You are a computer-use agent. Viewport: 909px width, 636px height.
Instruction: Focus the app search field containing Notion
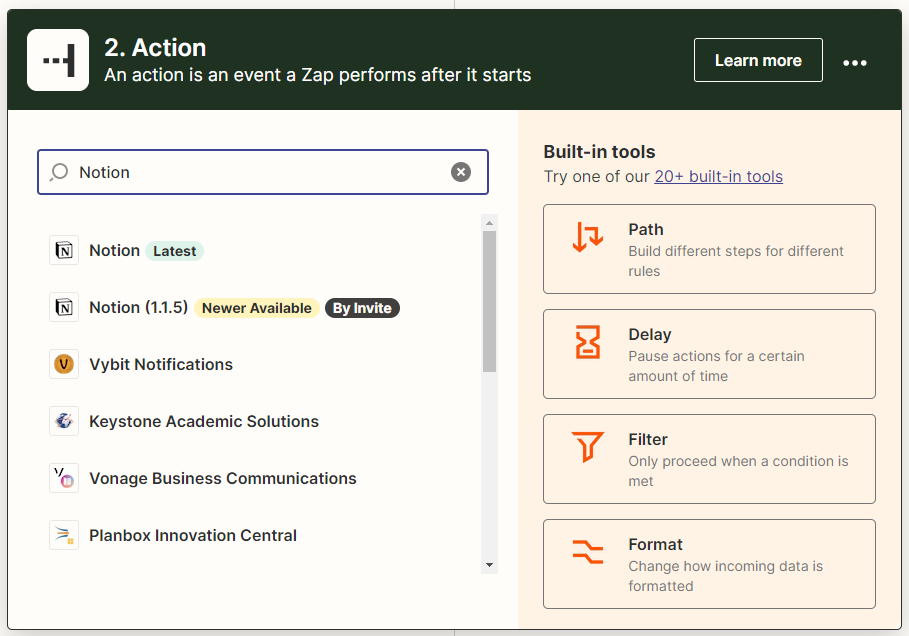pyautogui.click(x=263, y=172)
